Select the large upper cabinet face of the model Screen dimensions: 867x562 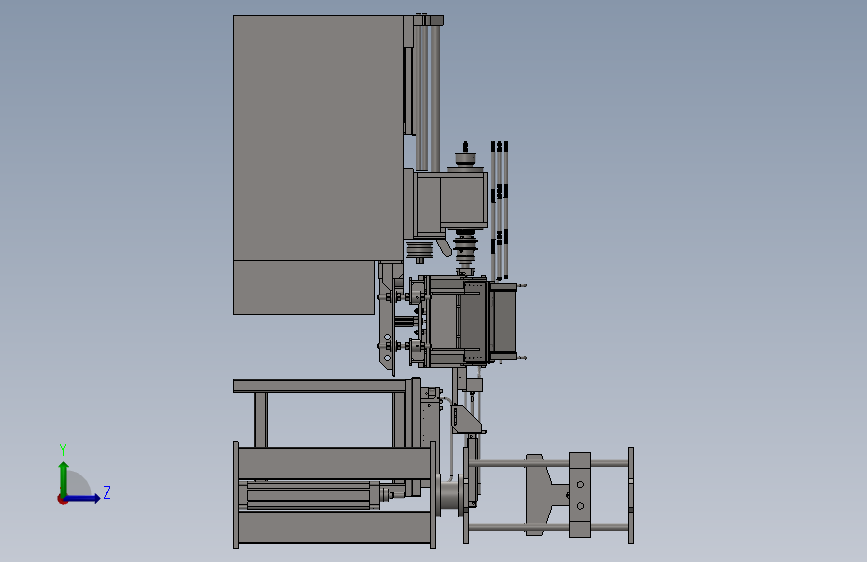pyautogui.click(x=318, y=138)
